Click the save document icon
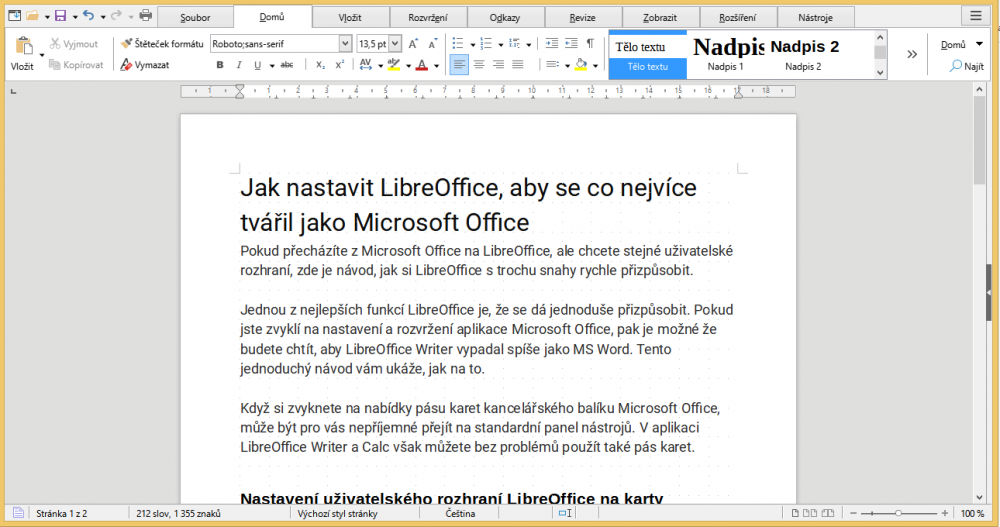 coord(61,16)
